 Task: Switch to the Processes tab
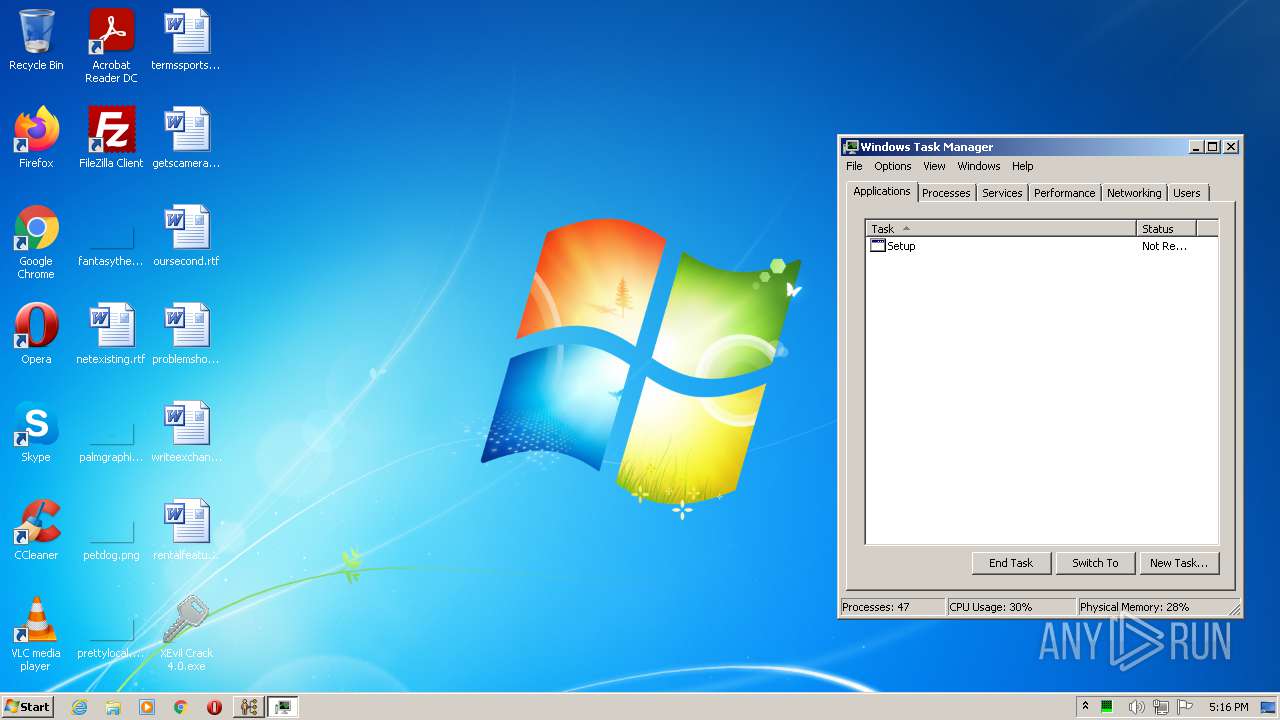click(946, 193)
